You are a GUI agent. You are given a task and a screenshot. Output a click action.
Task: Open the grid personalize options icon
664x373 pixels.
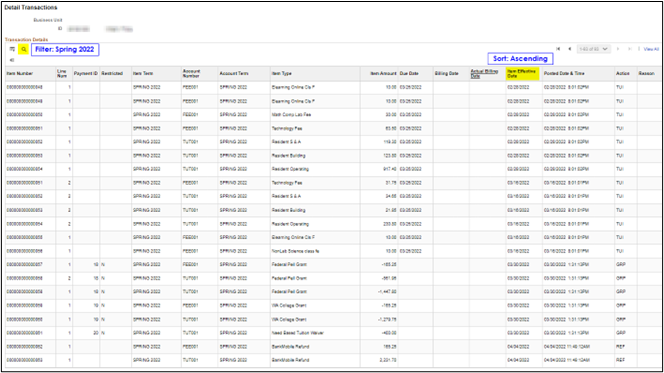[x=12, y=49]
